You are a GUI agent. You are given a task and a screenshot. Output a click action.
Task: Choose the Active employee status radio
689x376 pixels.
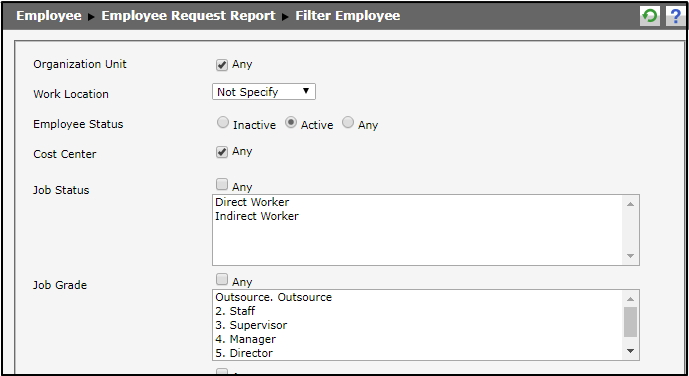[x=290, y=123]
